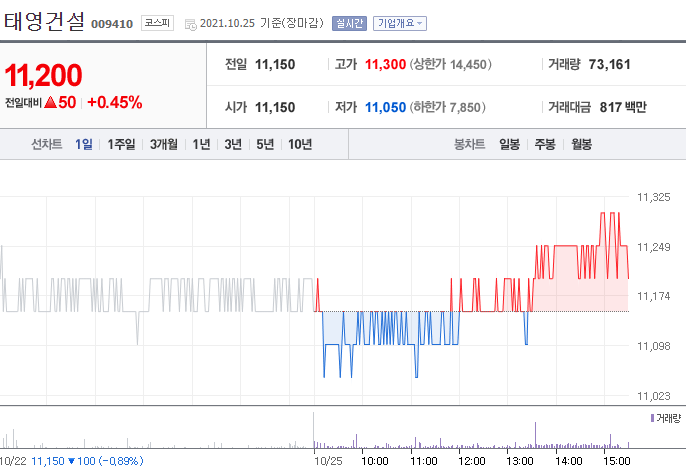Click the 코스피 market badge
The height and width of the screenshot is (470, 686).
pos(158,23)
